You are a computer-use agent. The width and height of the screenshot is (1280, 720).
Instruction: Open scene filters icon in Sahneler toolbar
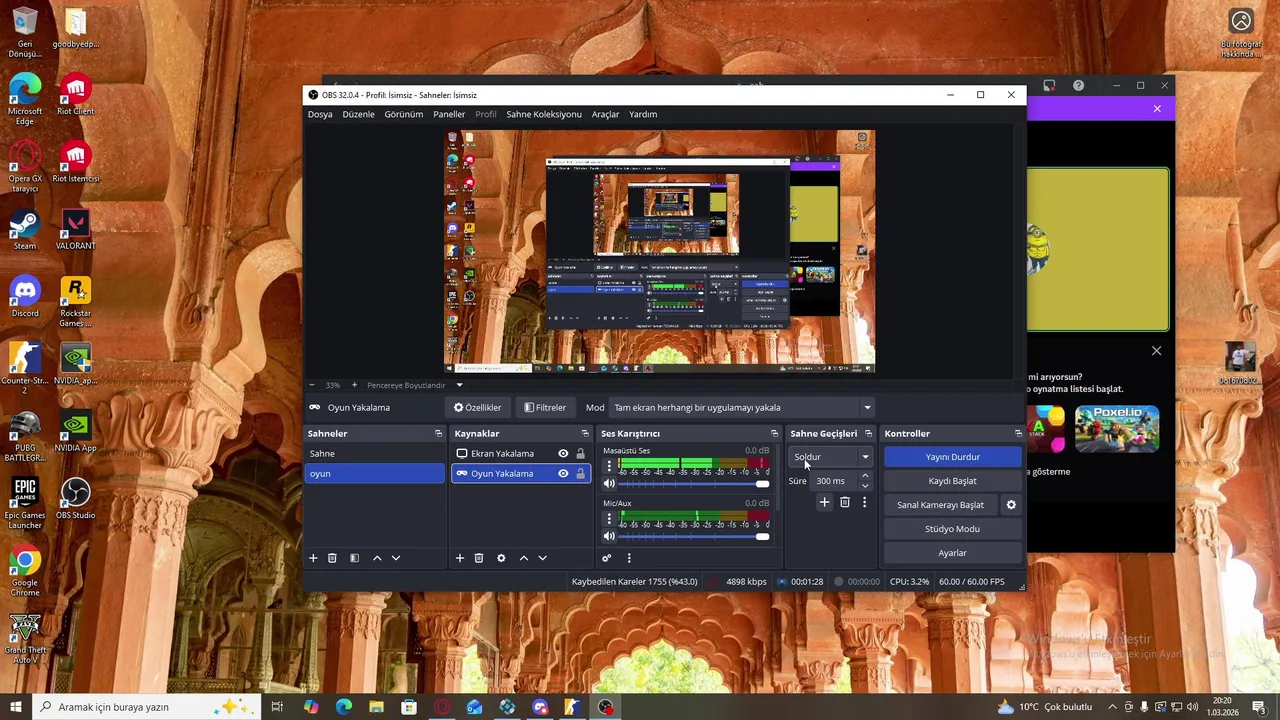pos(354,558)
